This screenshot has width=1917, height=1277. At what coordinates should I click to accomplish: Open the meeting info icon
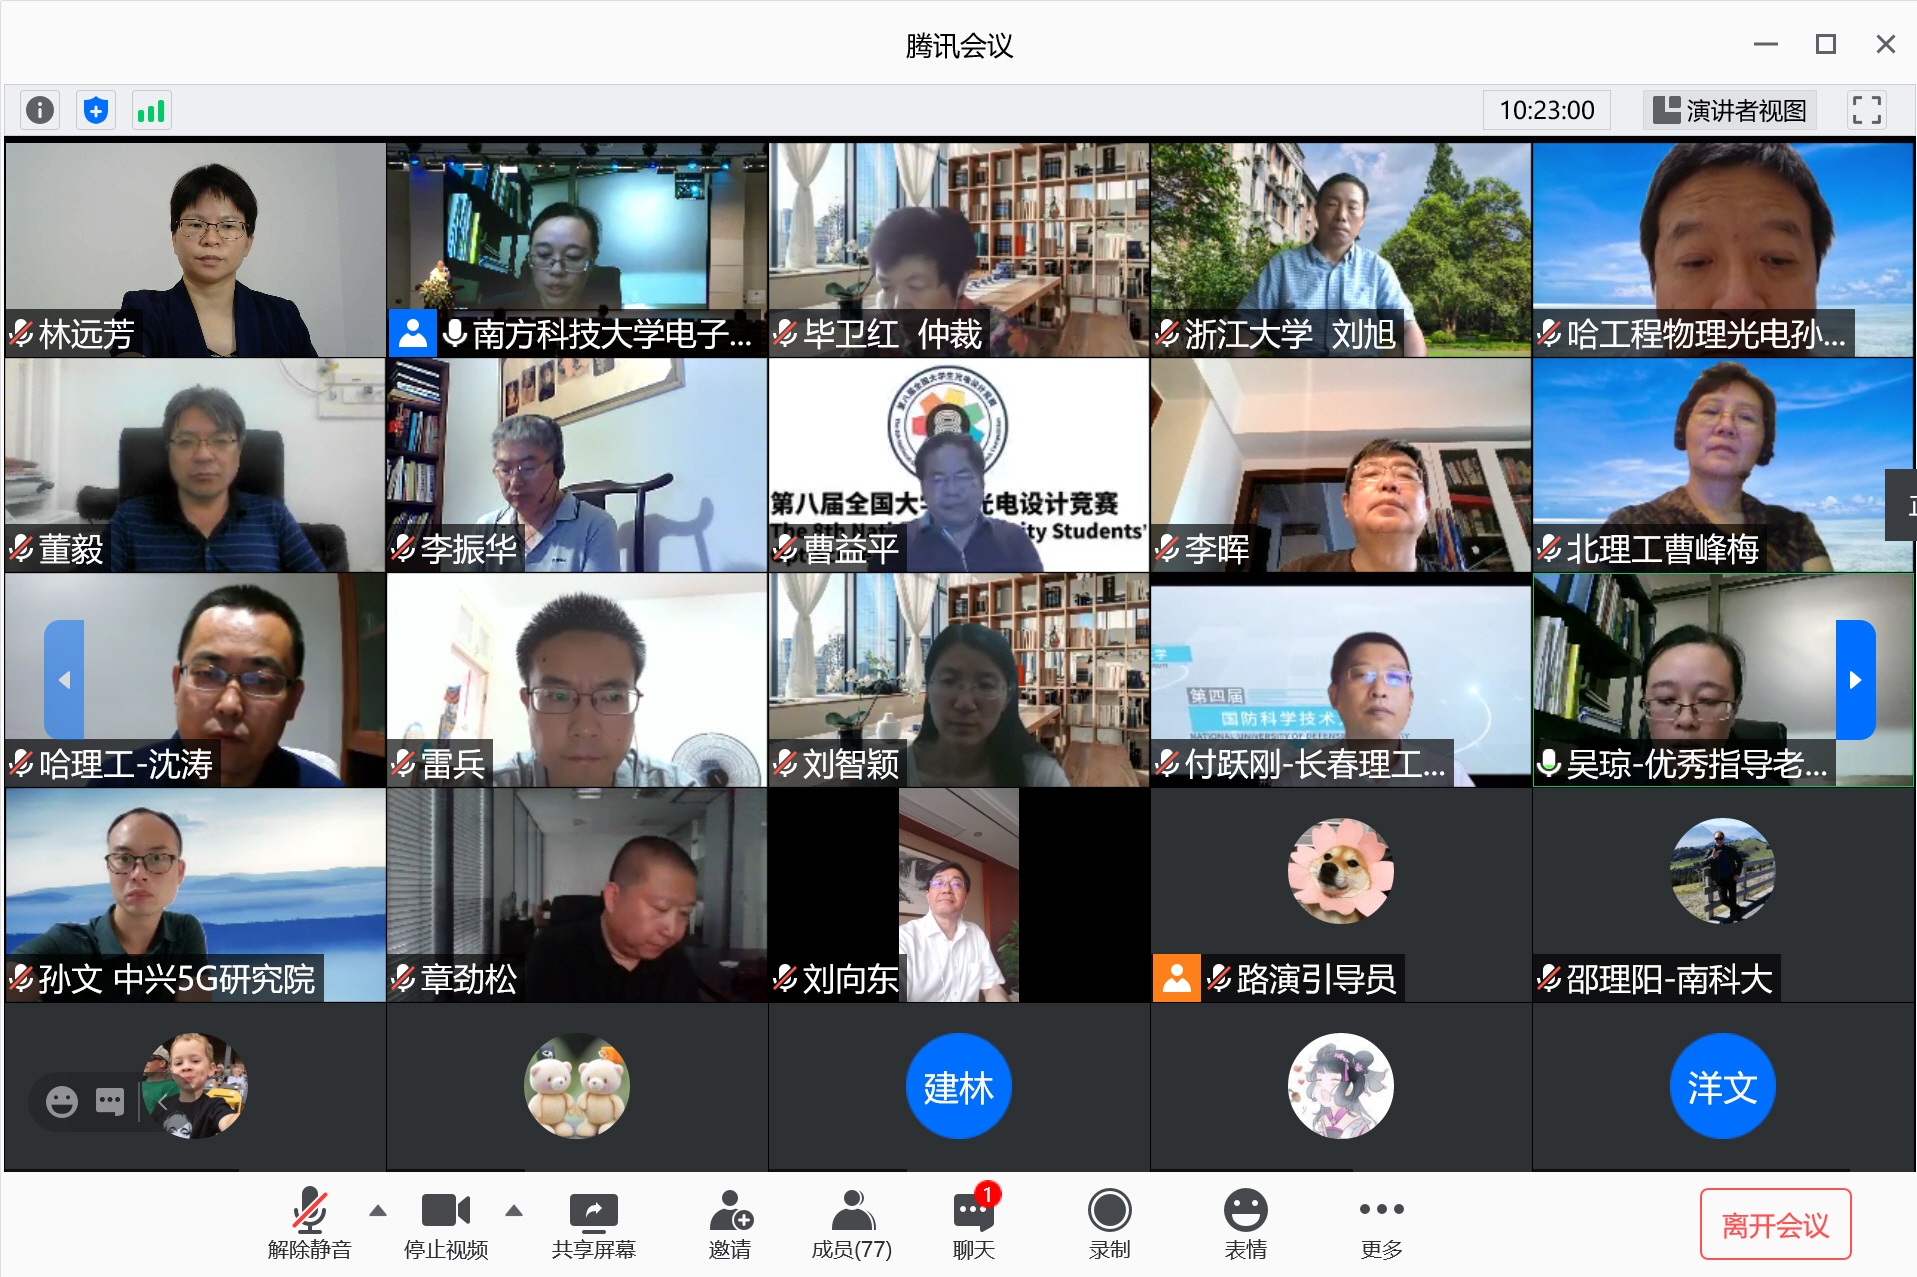[x=40, y=110]
